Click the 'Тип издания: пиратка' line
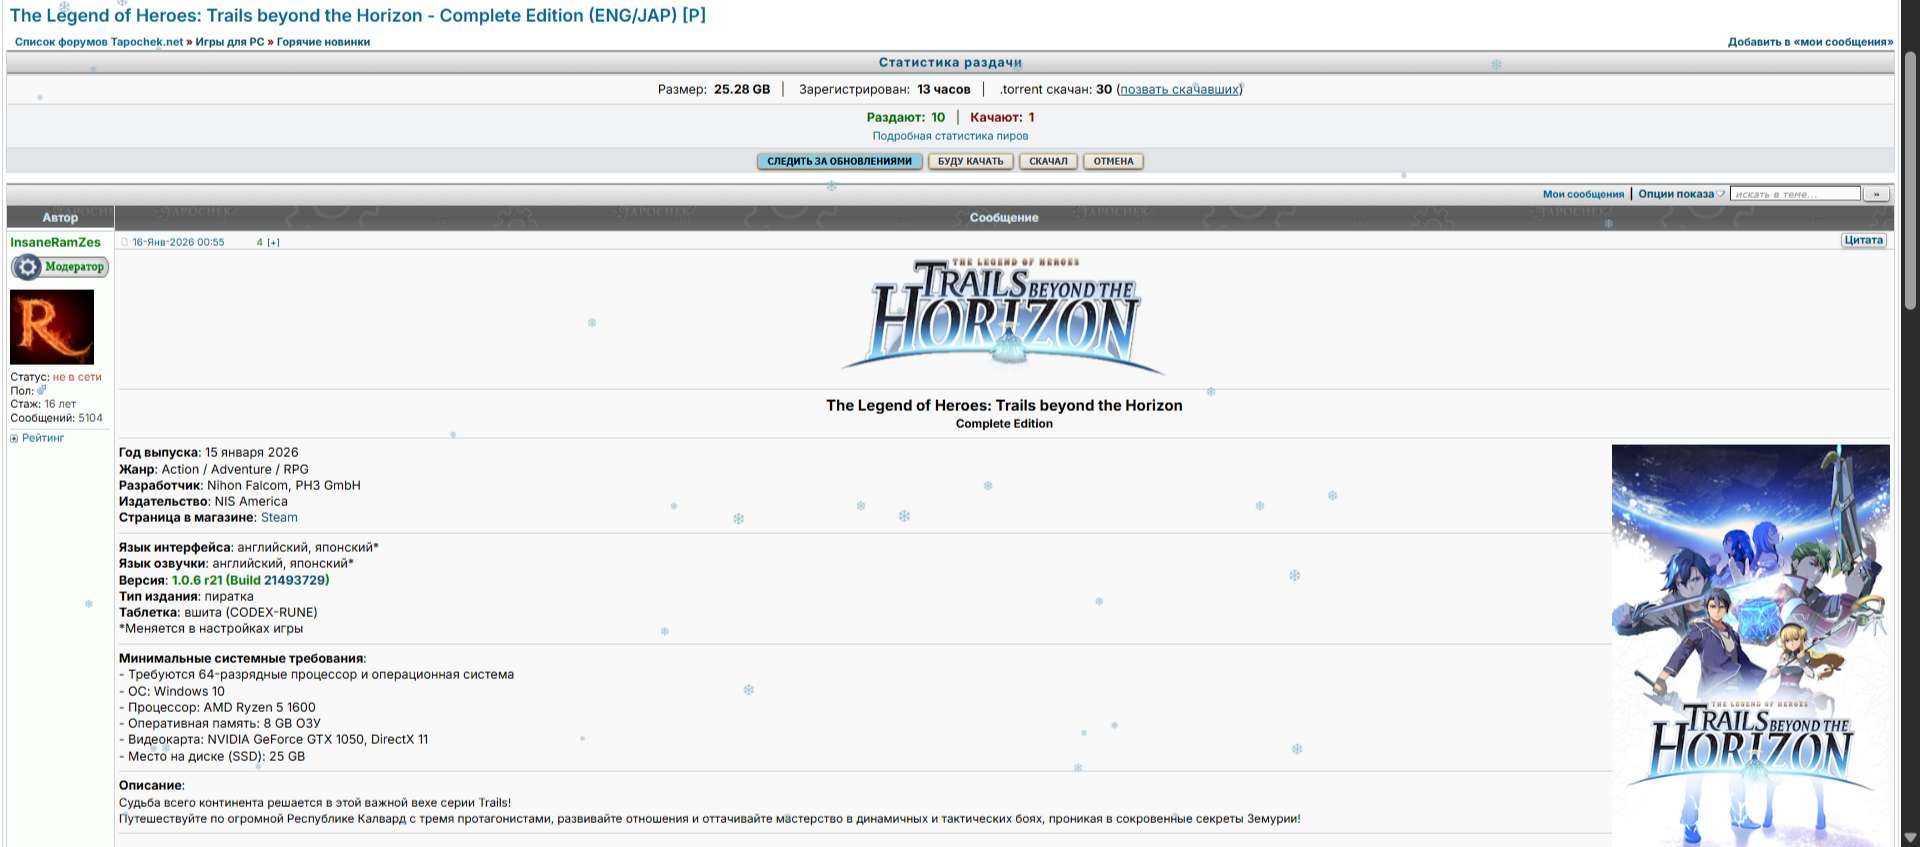The width and height of the screenshot is (1920, 847). click(x=186, y=597)
